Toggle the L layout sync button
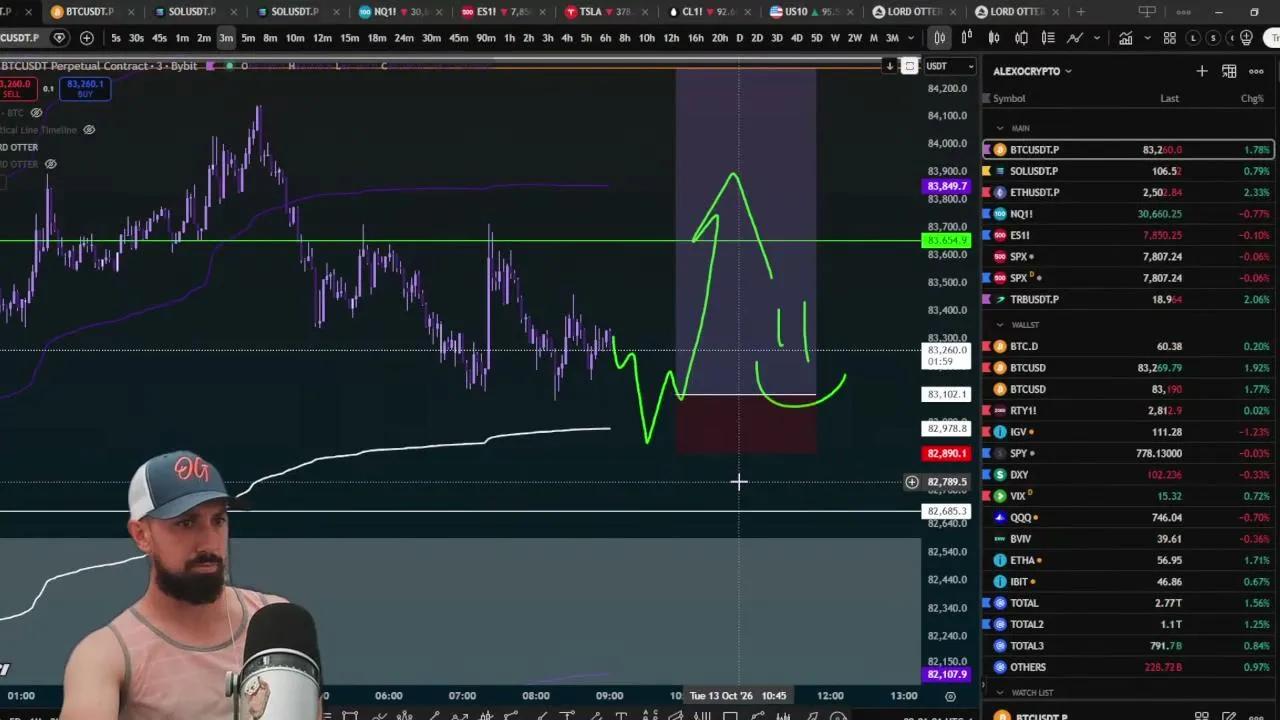1280x720 pixels. [x=1193, y=38]
